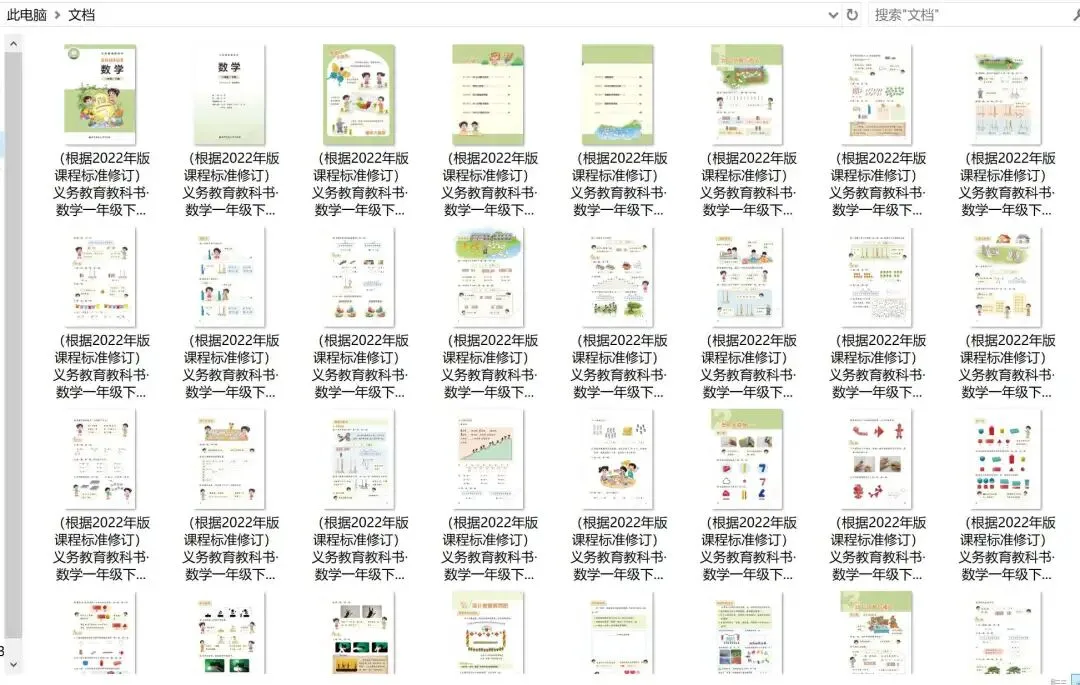Click the scrollbar down arrow

point(13,664)
